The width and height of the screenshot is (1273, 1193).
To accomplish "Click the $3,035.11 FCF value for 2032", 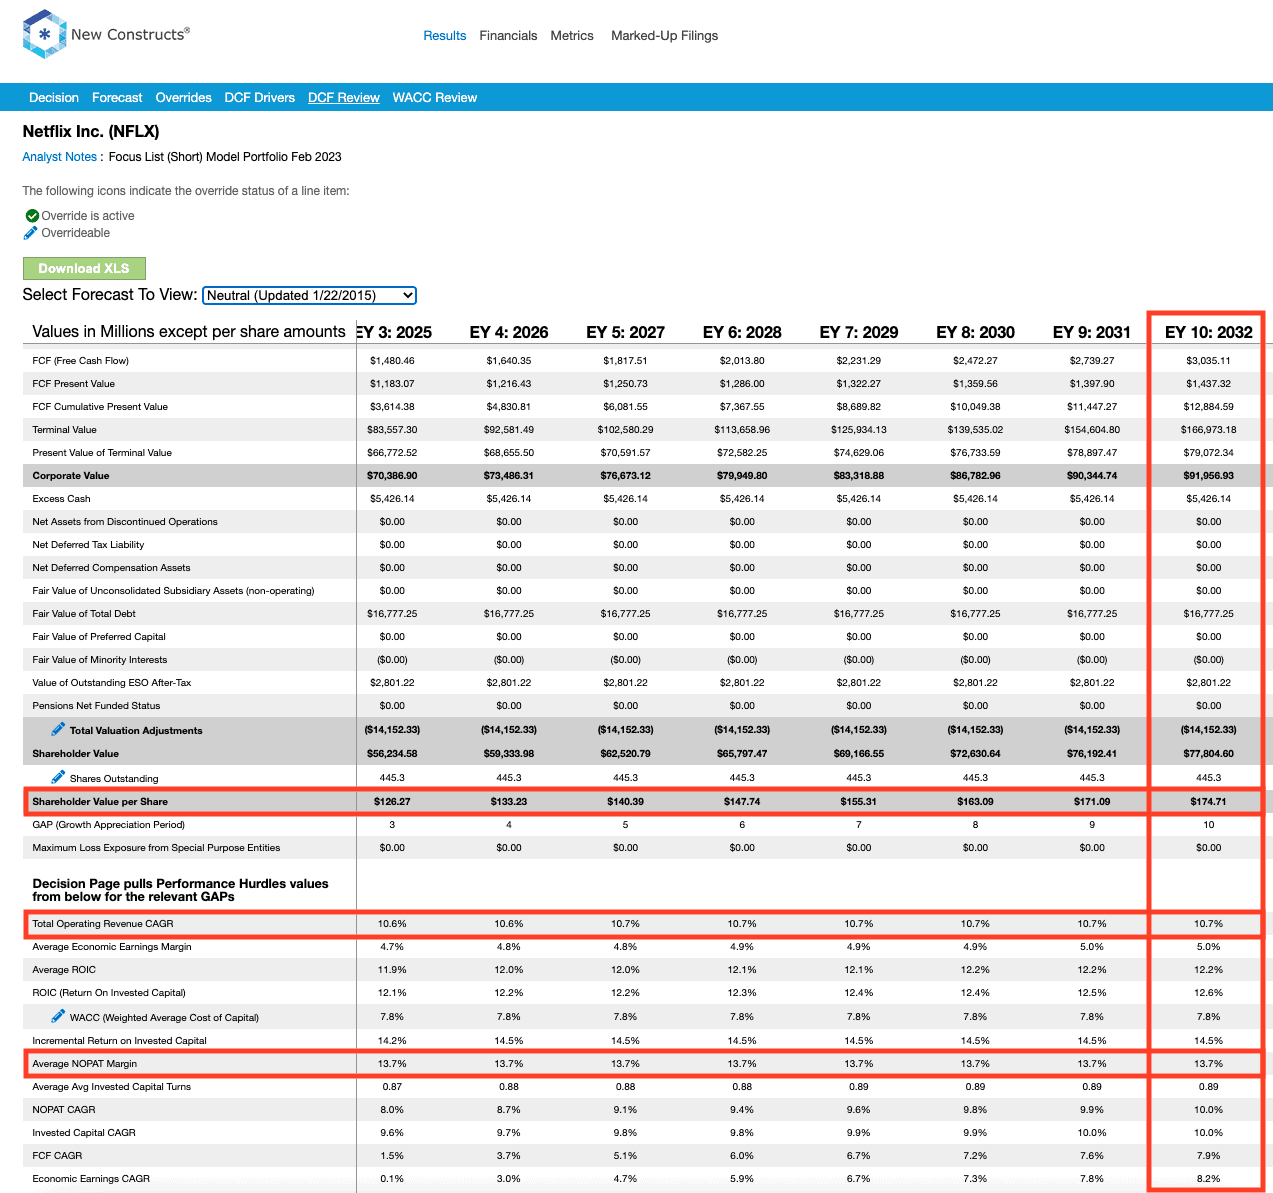I will (x=1209, y=361).
